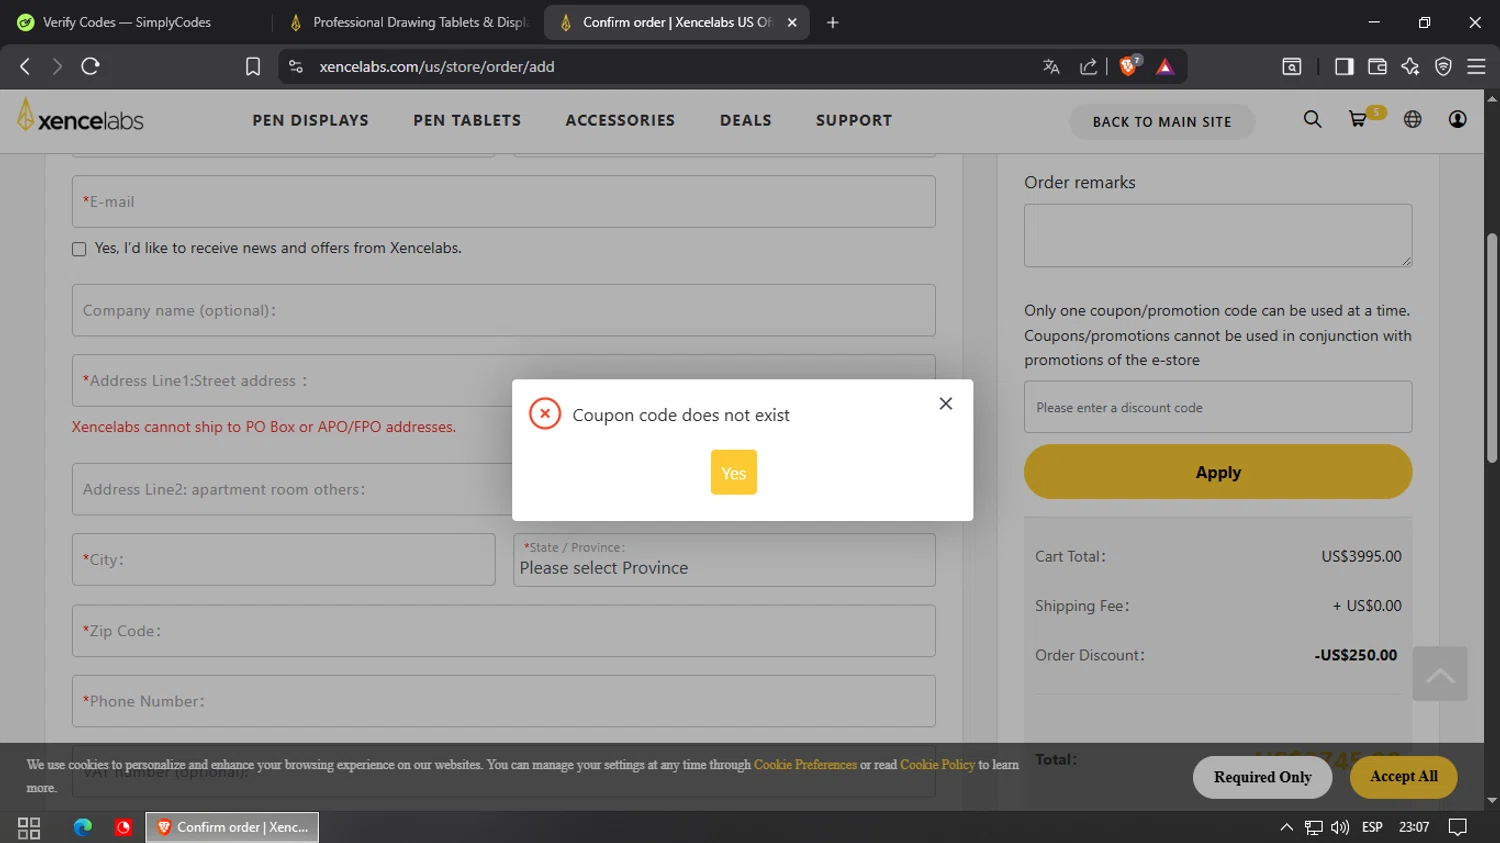Close the Confirm order tab
Image resolution: width=1500 pixels, height=843 pixels.
click(792, 22)
